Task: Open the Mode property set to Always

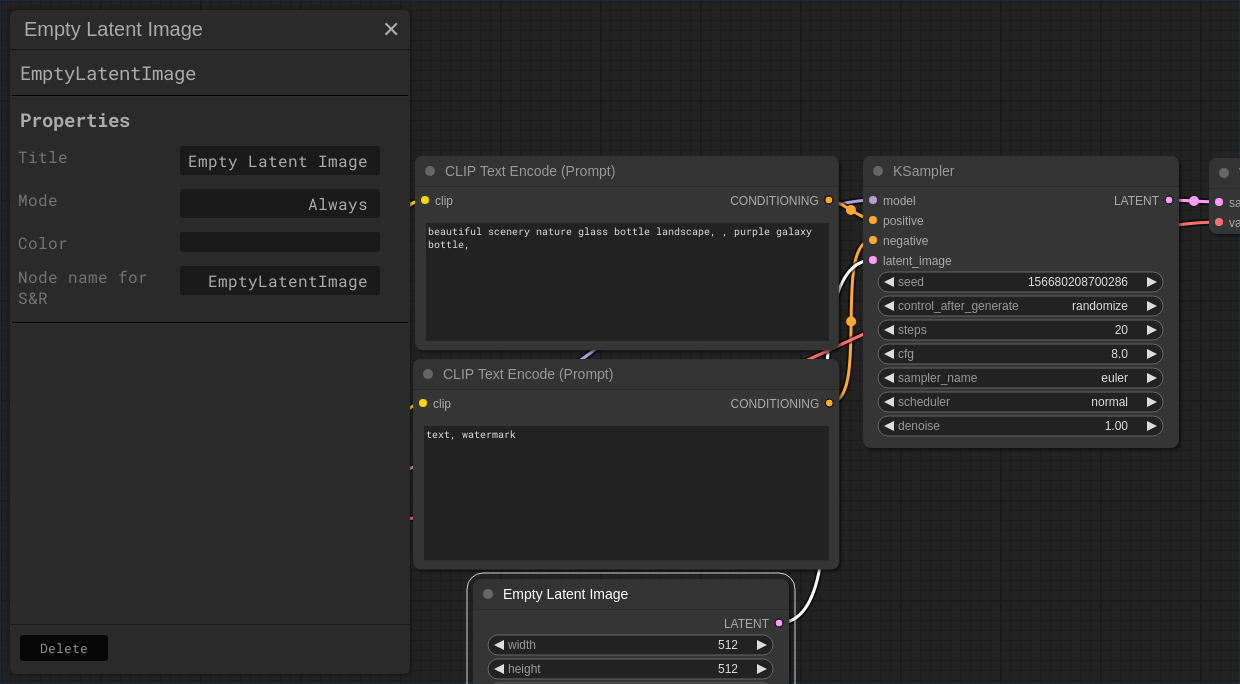Action: pos(280,204)
